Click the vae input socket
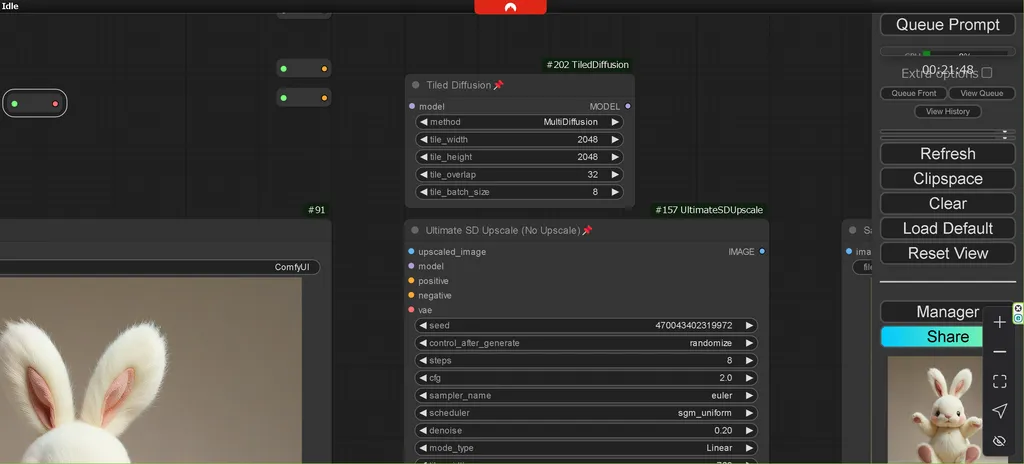 pyautogui.click(x=411, y=310)
